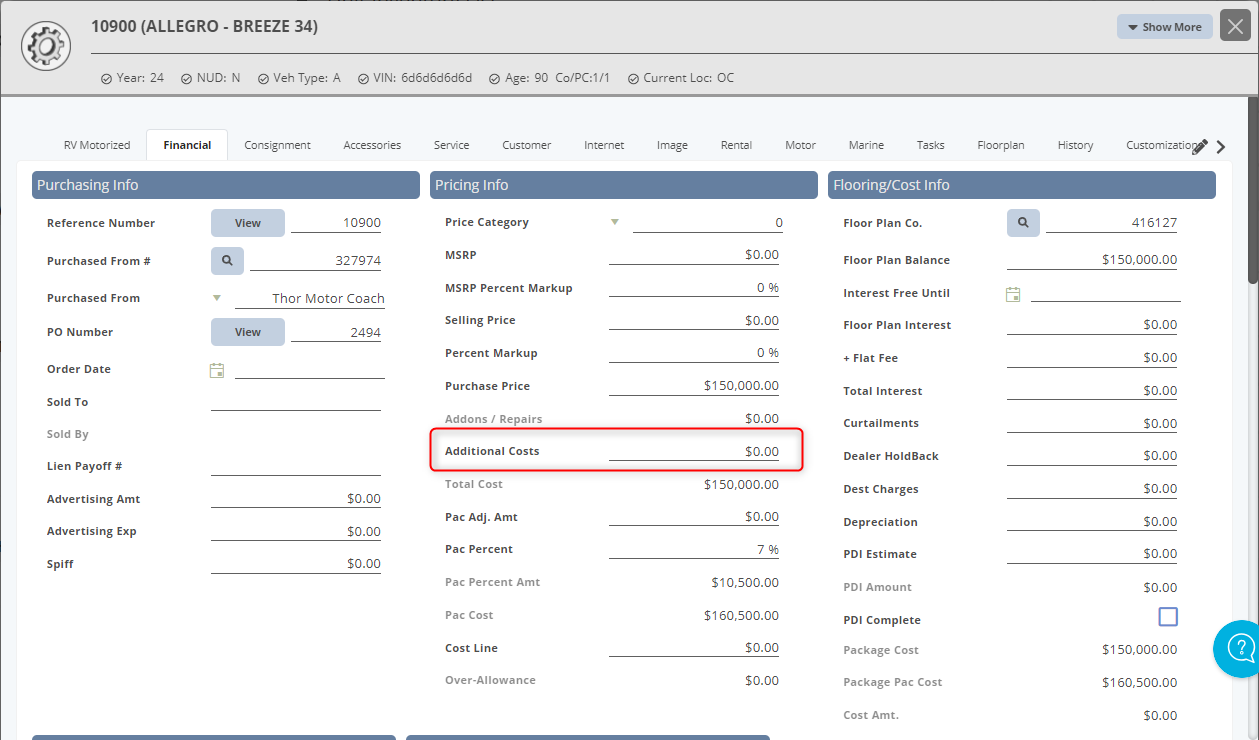Image resolution: width=1259 pixels, height=740 pixels.
Task: Open the History tab
Action: coord(1074,145)
